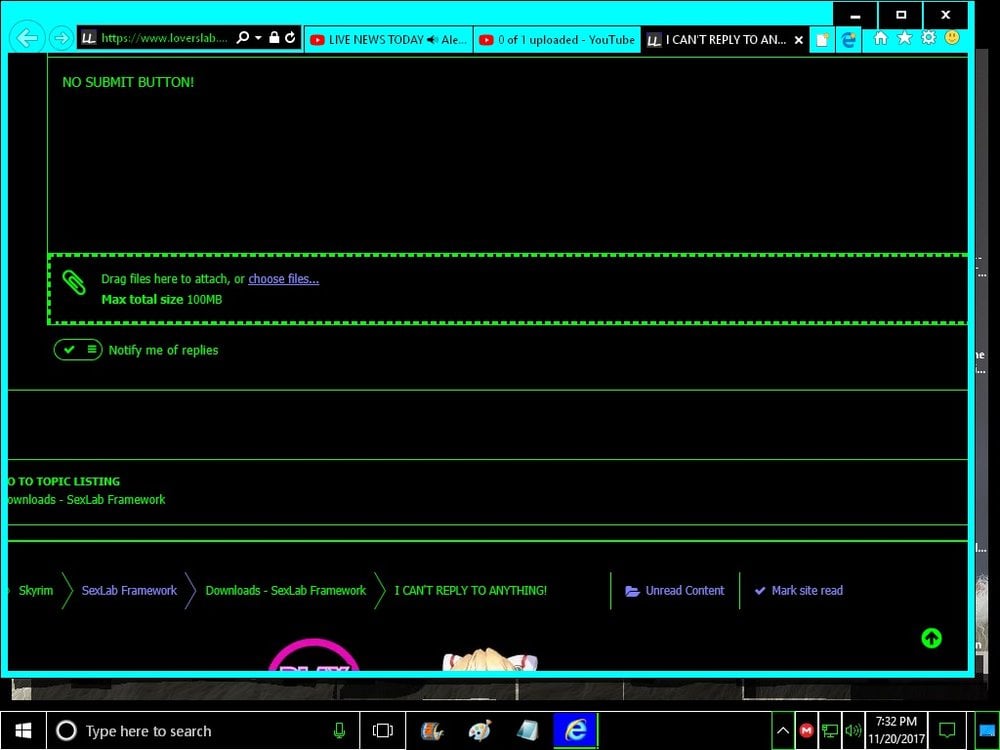1000x750 pixels.
Task: Open the notepad-like taskbar app icon
Action: click(528, 731)
